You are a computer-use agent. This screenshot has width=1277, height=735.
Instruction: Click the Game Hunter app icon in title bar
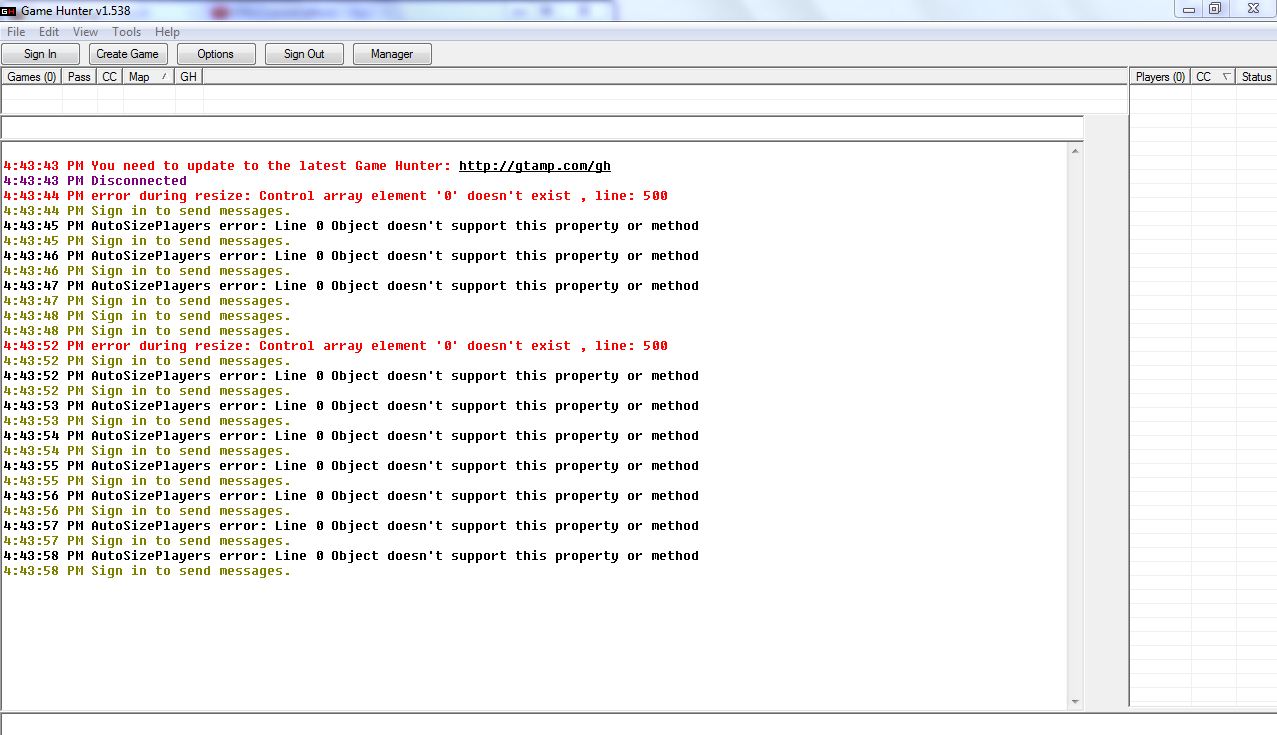(8, 10)
